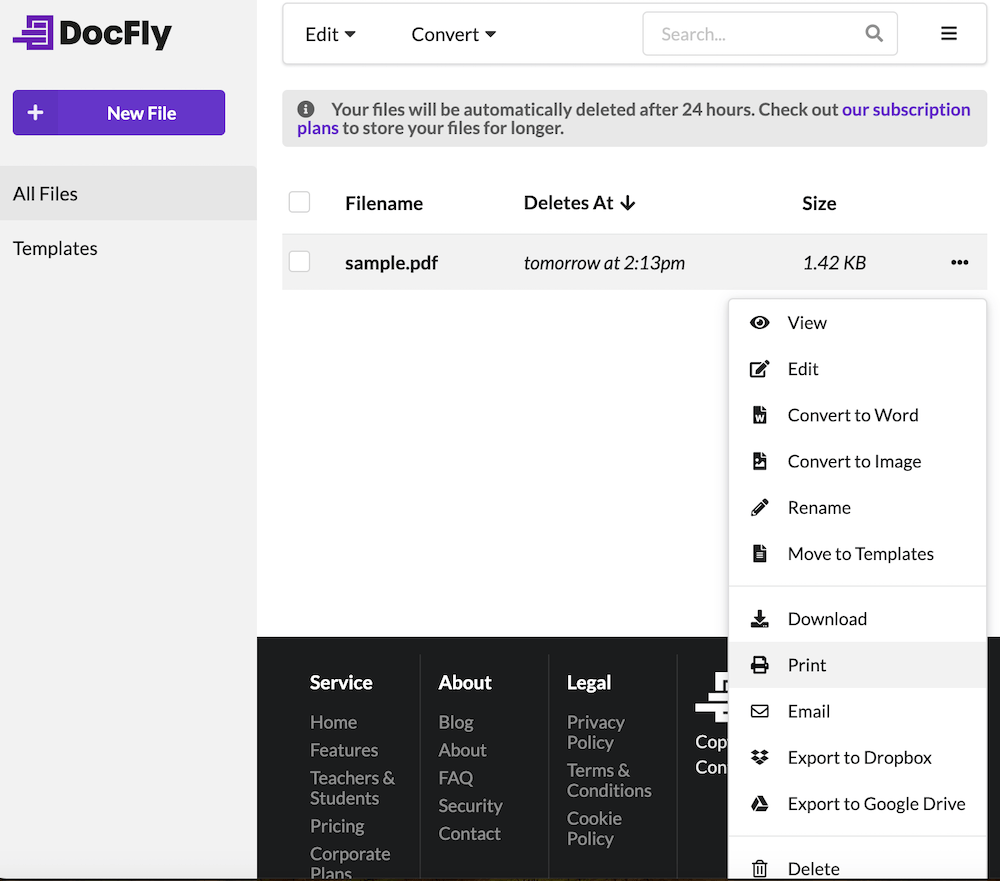
Task: Select Export to Google Drive
Action: click(857, 804)
